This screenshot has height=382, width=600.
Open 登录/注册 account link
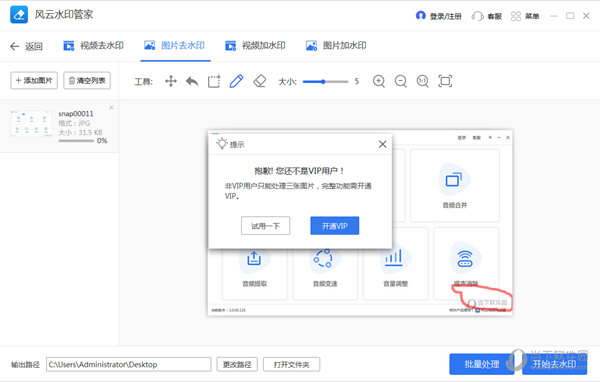439,16
